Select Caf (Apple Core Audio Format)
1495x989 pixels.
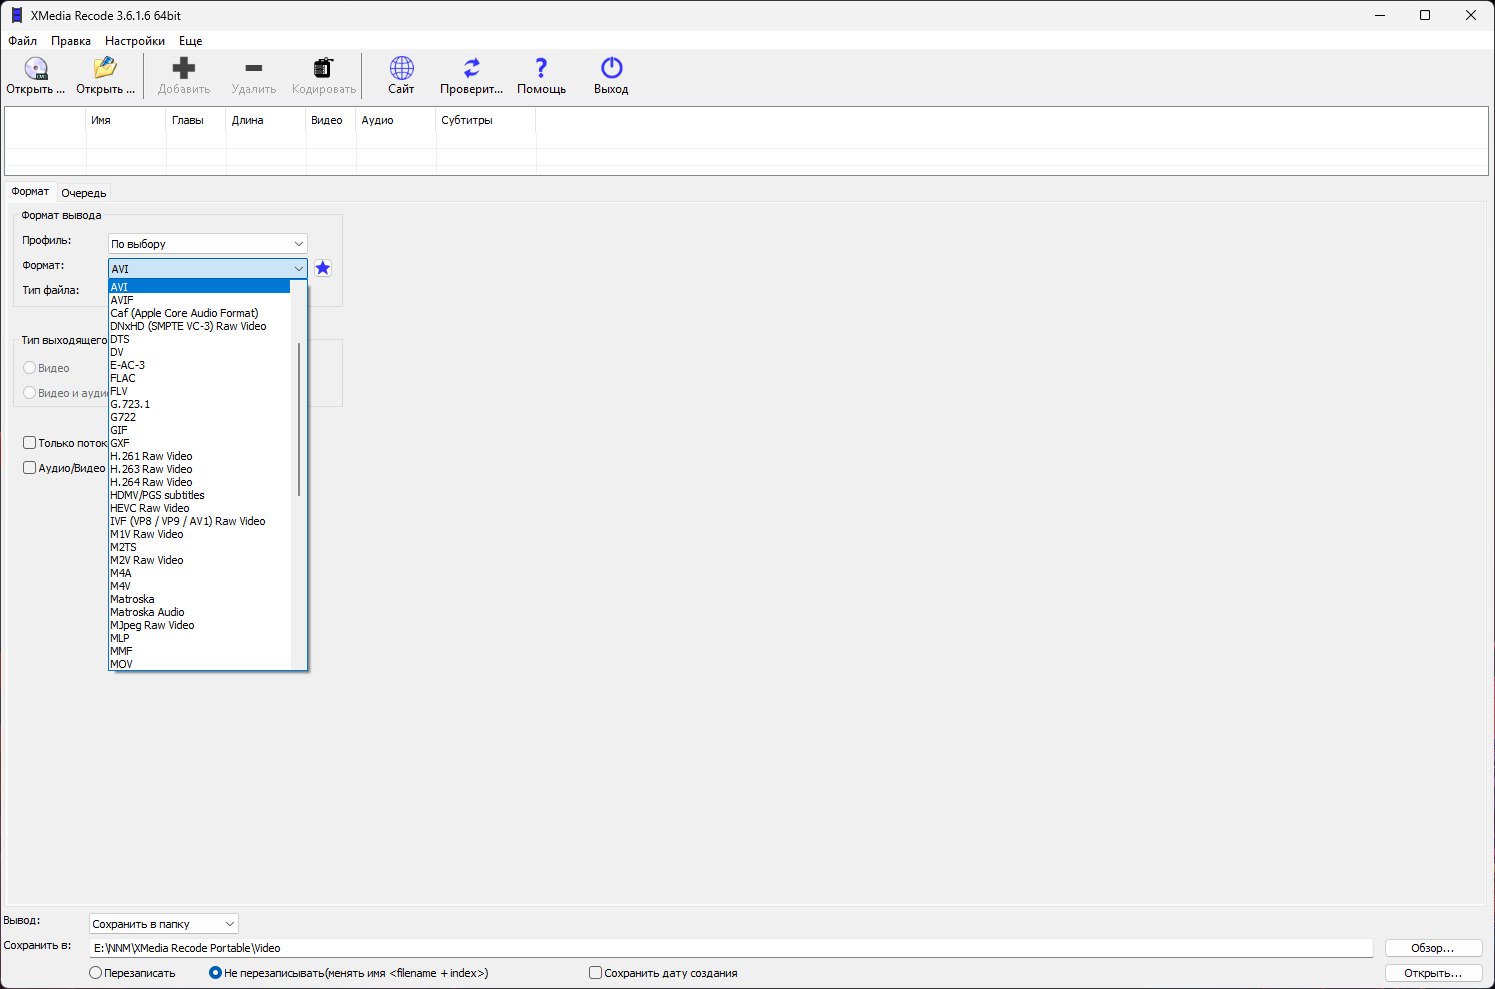click(x=199, y=313)
